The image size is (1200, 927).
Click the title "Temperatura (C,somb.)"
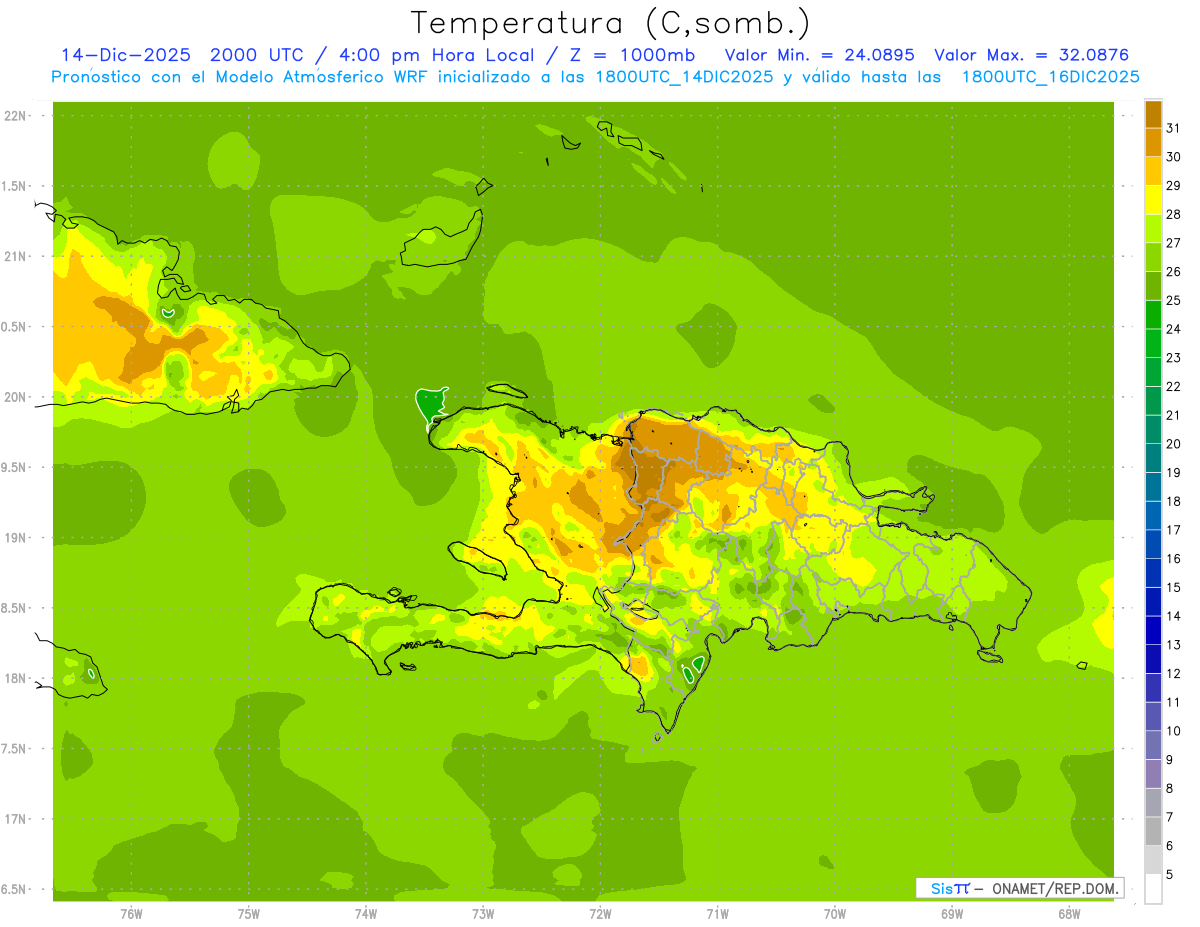click(x=610, y=23)
